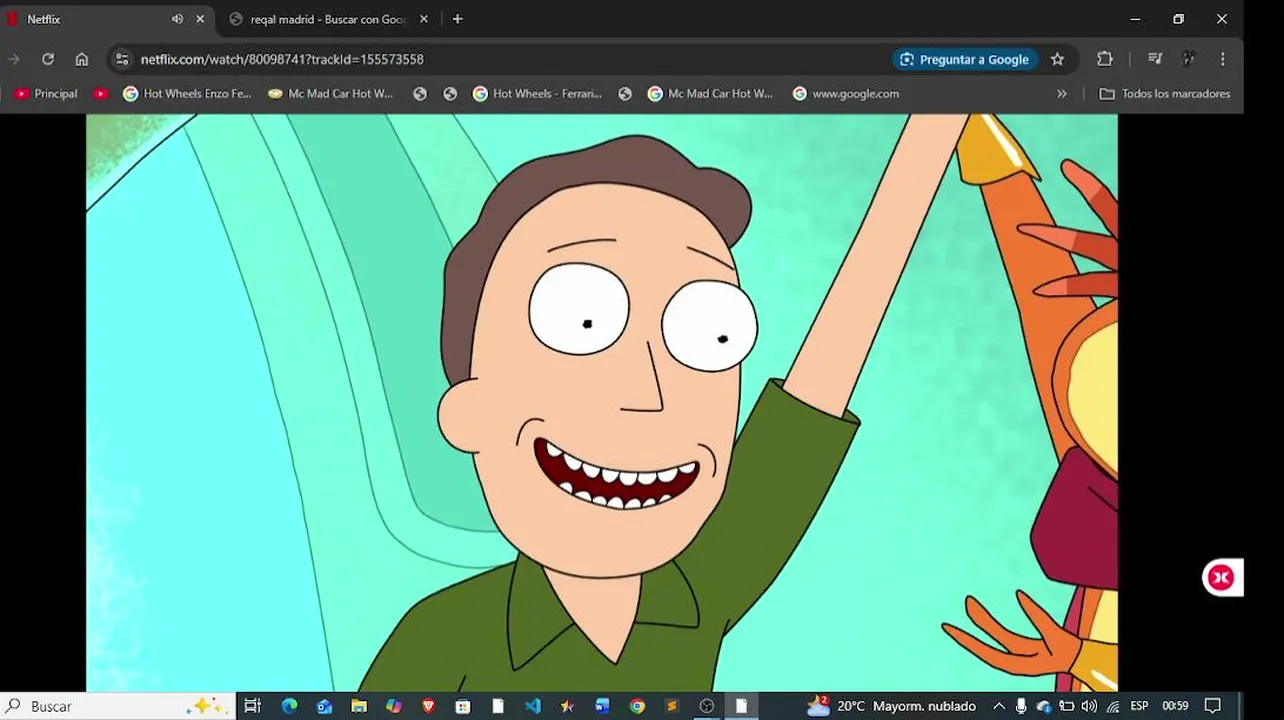Screen dimensions: 1284x720
Task: Open www.google.com bookmark
Action: tap(846, 93)
